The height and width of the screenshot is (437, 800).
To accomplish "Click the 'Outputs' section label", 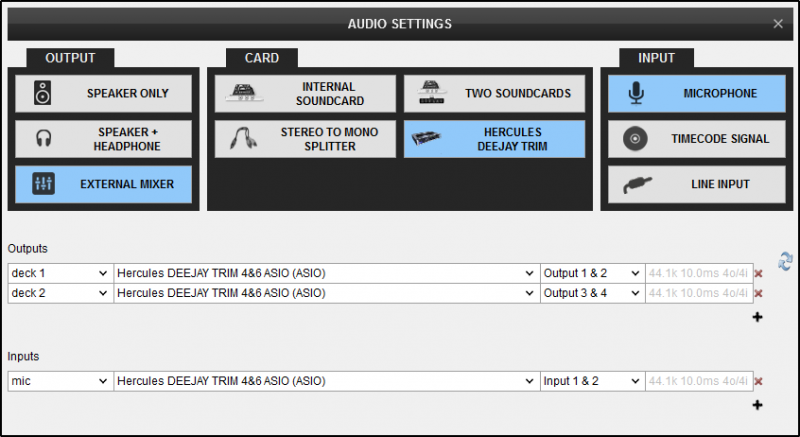I will pyautogui.click(x=28, y=249).
